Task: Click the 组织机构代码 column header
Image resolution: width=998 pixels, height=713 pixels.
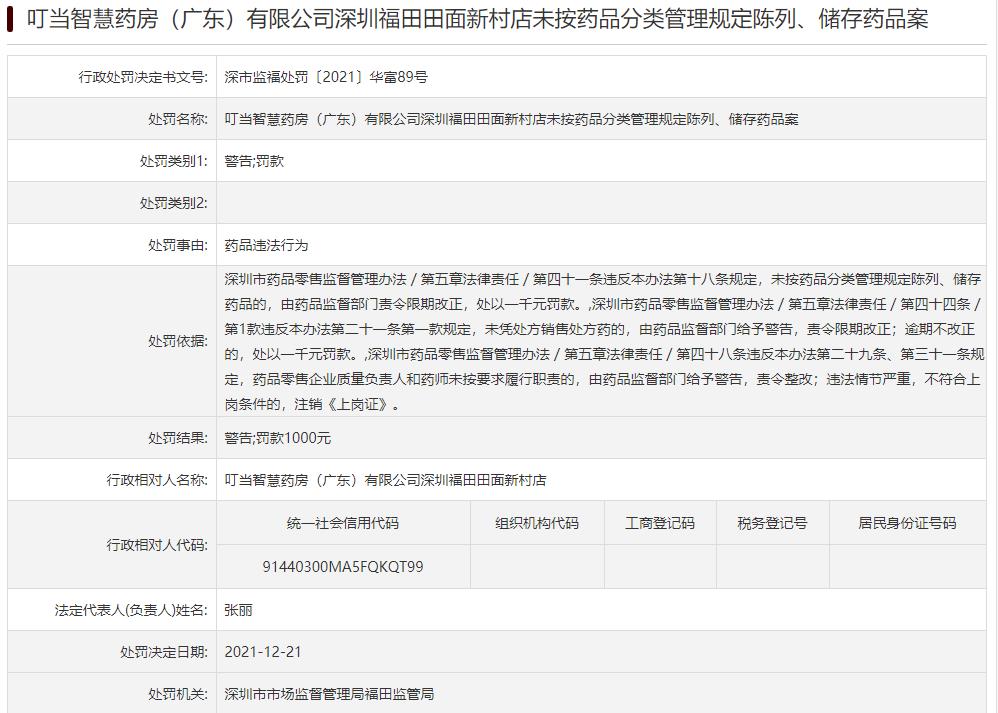Action: 537,523
